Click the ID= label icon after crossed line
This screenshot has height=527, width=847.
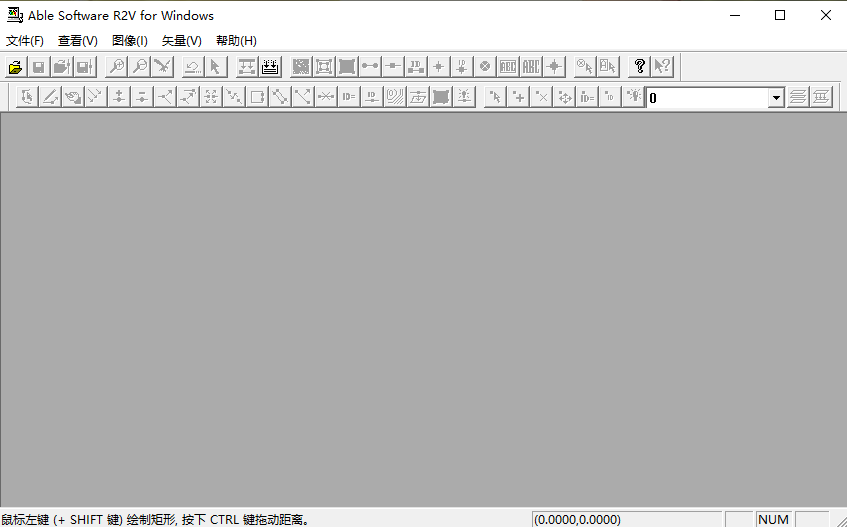pyautogui.click(x=348, y=97)
